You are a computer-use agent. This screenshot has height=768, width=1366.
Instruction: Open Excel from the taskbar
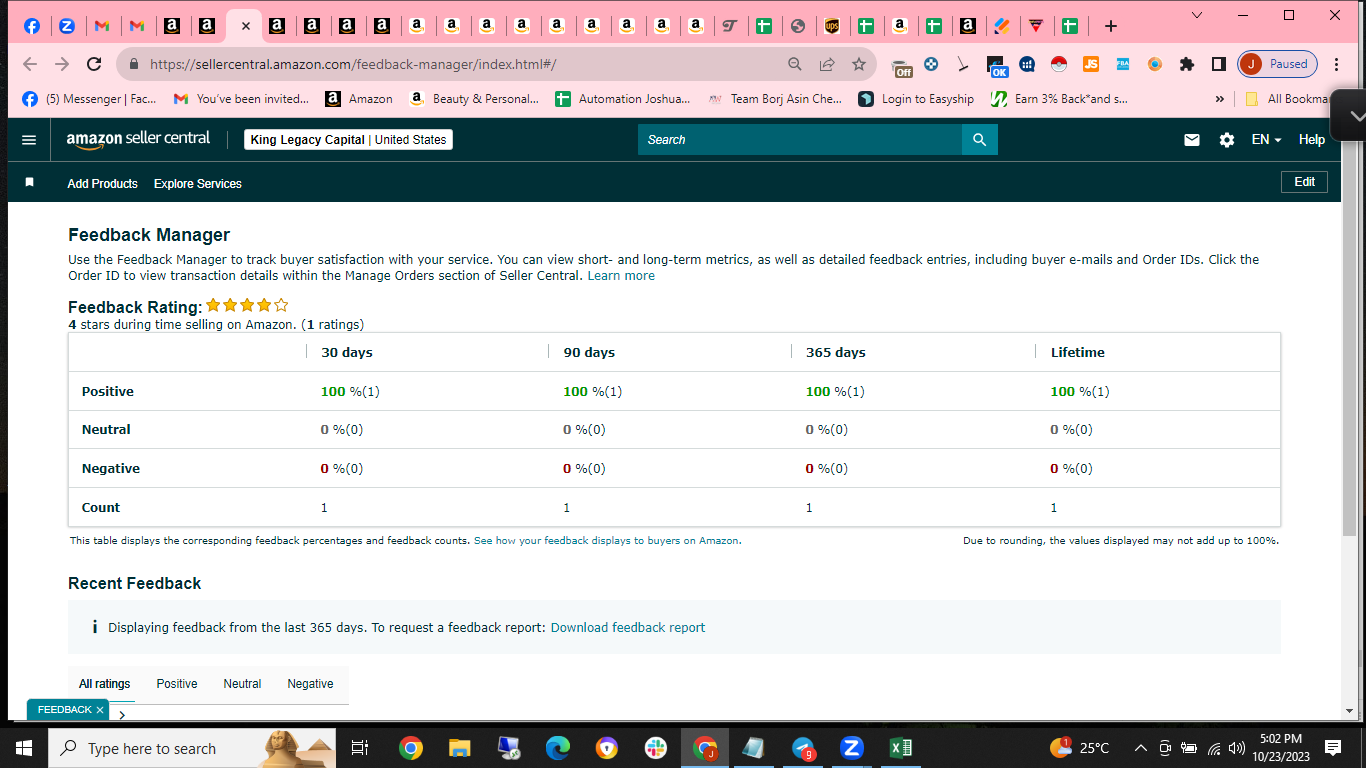pyautogui.click(x=900, y=748)
